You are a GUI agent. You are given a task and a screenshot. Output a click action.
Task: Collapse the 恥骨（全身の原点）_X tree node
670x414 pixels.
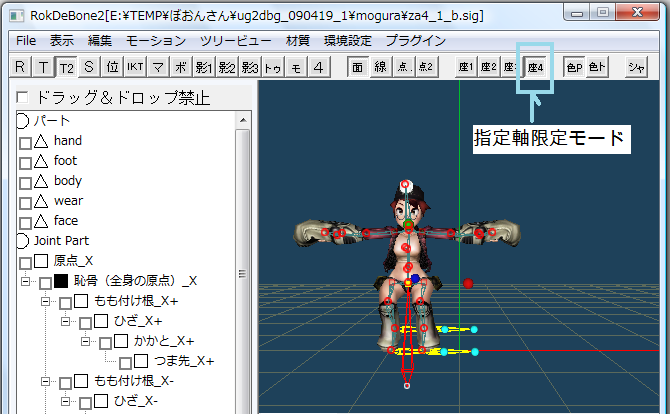coord(26,282)
